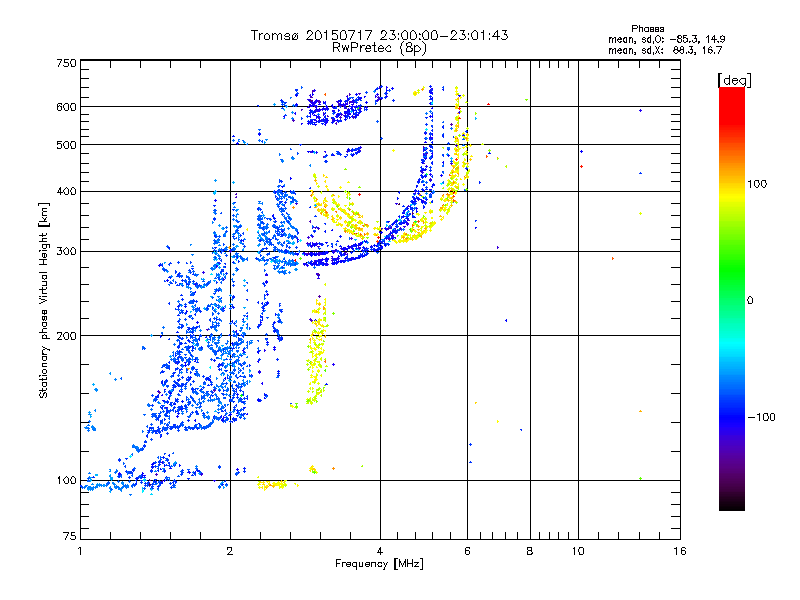Click the y-axis tick label "300"
The width and height of the screenshot is (800, 600).
click(66, 251)
